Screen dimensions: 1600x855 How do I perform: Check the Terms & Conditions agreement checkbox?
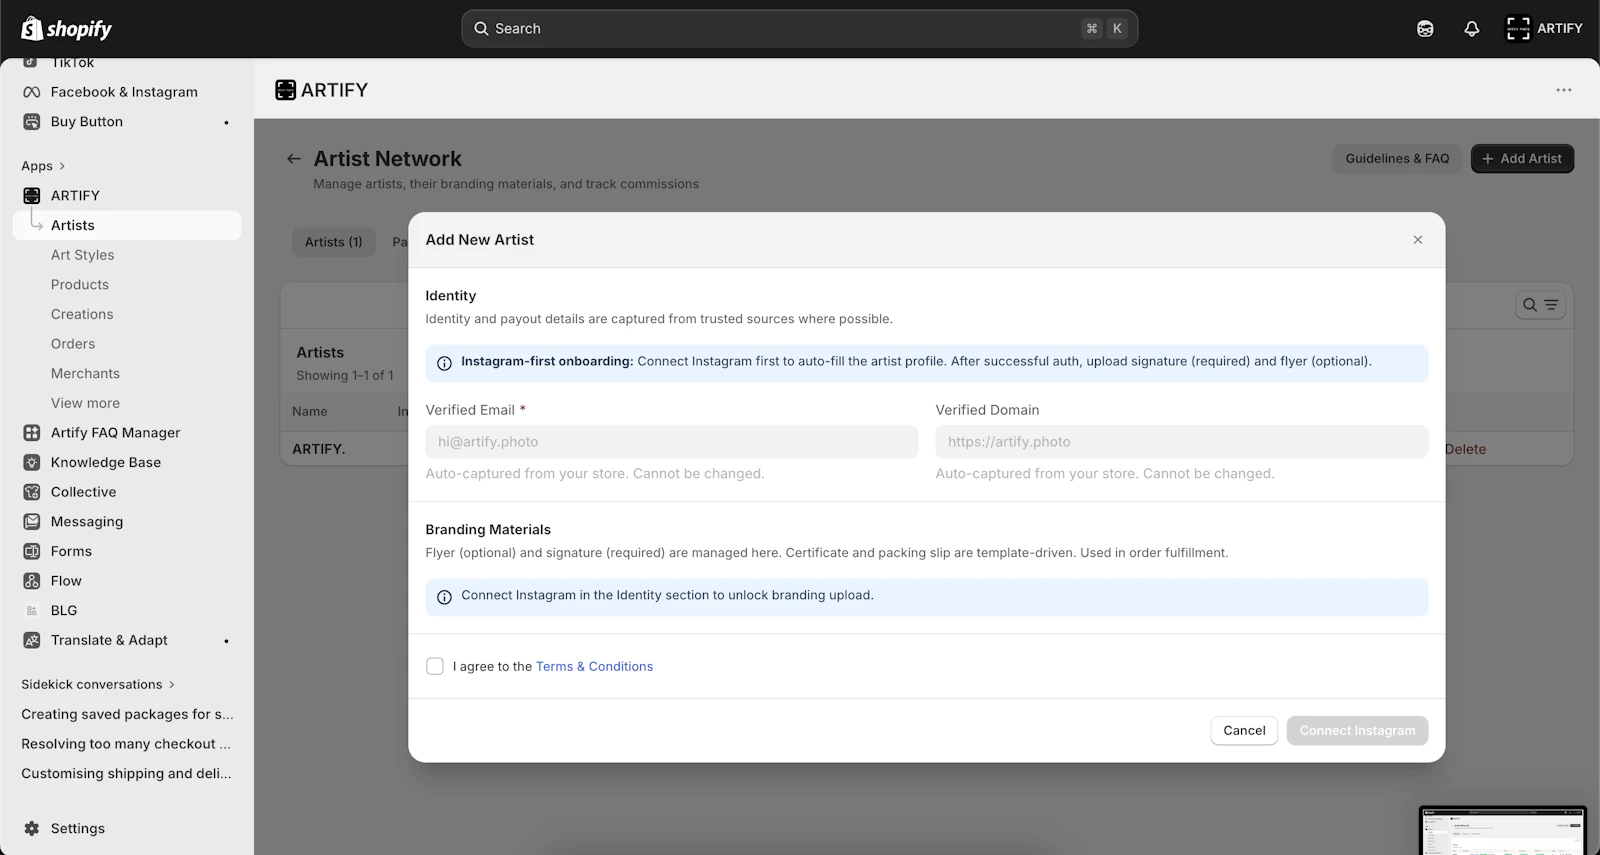pyautogui.click(x=435, y=666)
